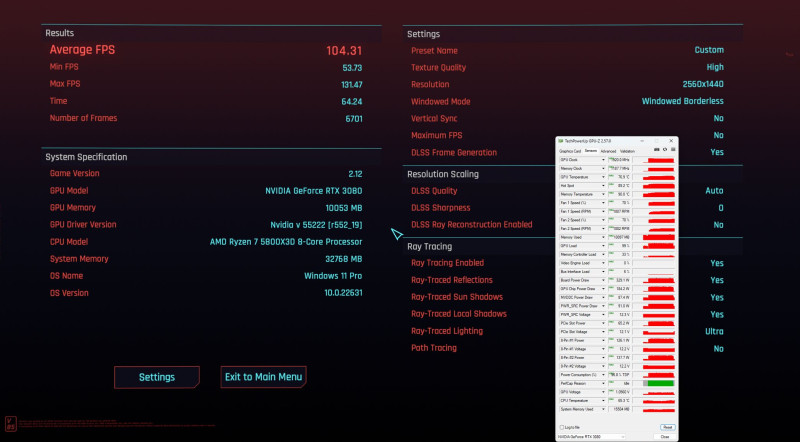Click the OS Version value 10.0.22631
800x442 pixels.
[x=343, y=293]
